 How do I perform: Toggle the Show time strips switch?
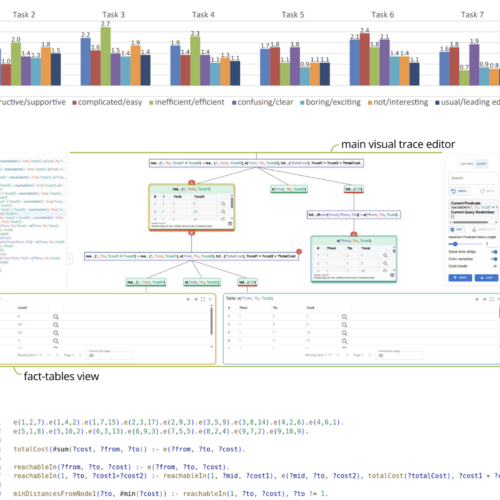click(495, 252)
